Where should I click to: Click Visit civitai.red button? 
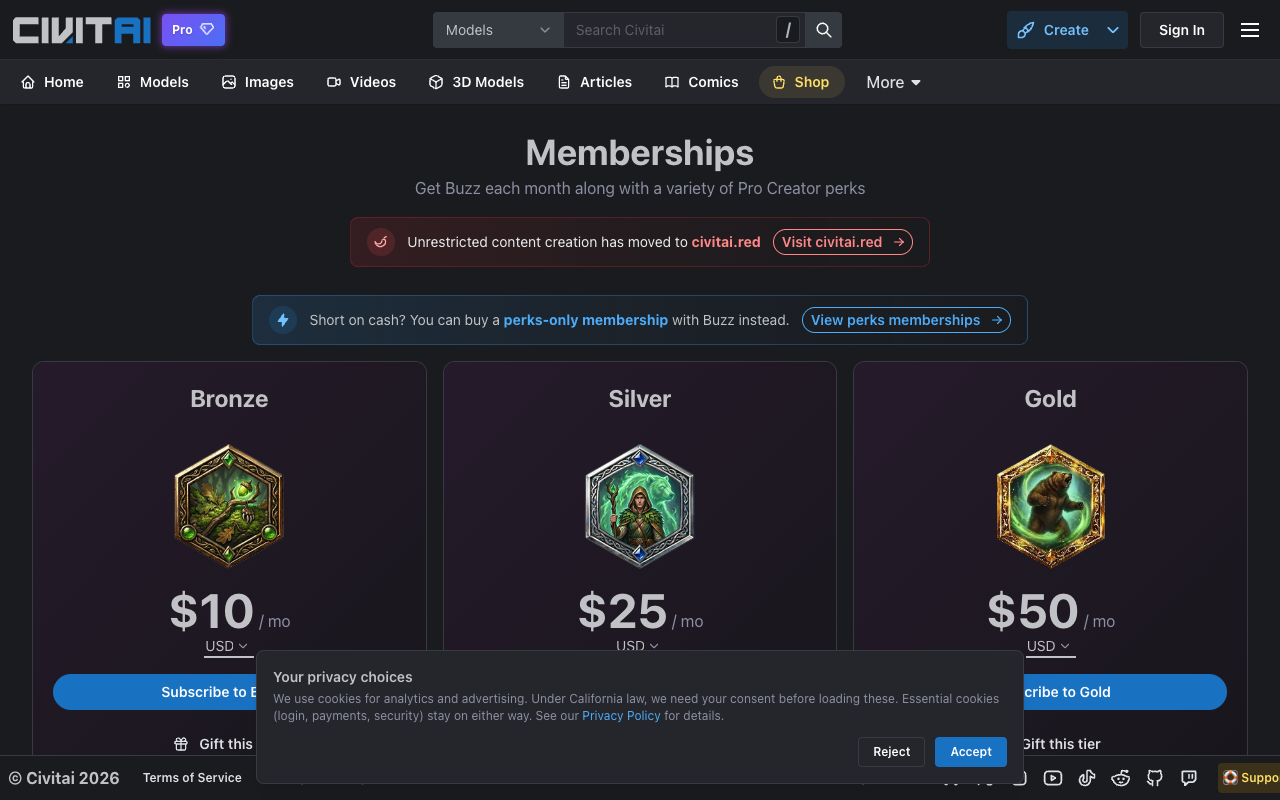[x=842, y=242]
